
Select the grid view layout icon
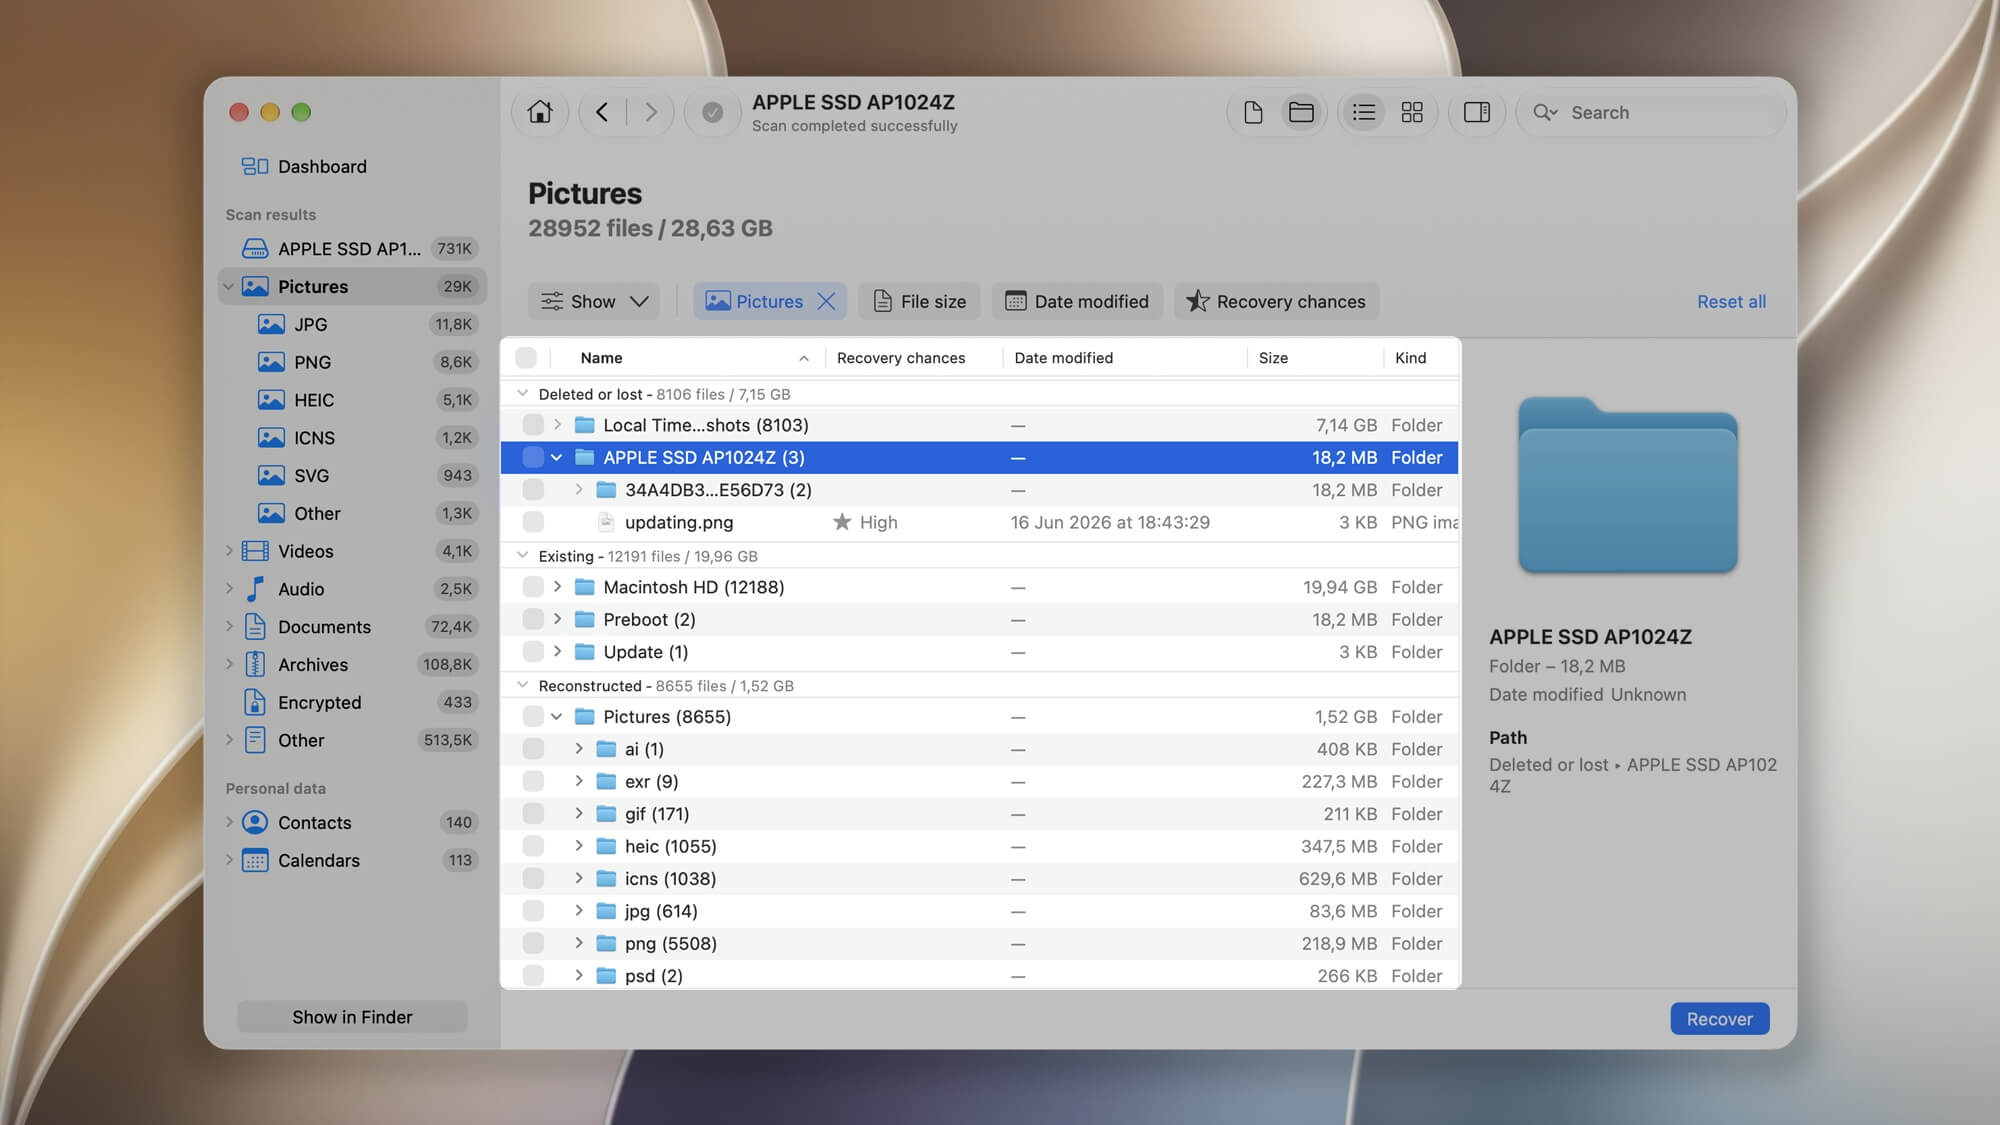tap(1412, 112)
